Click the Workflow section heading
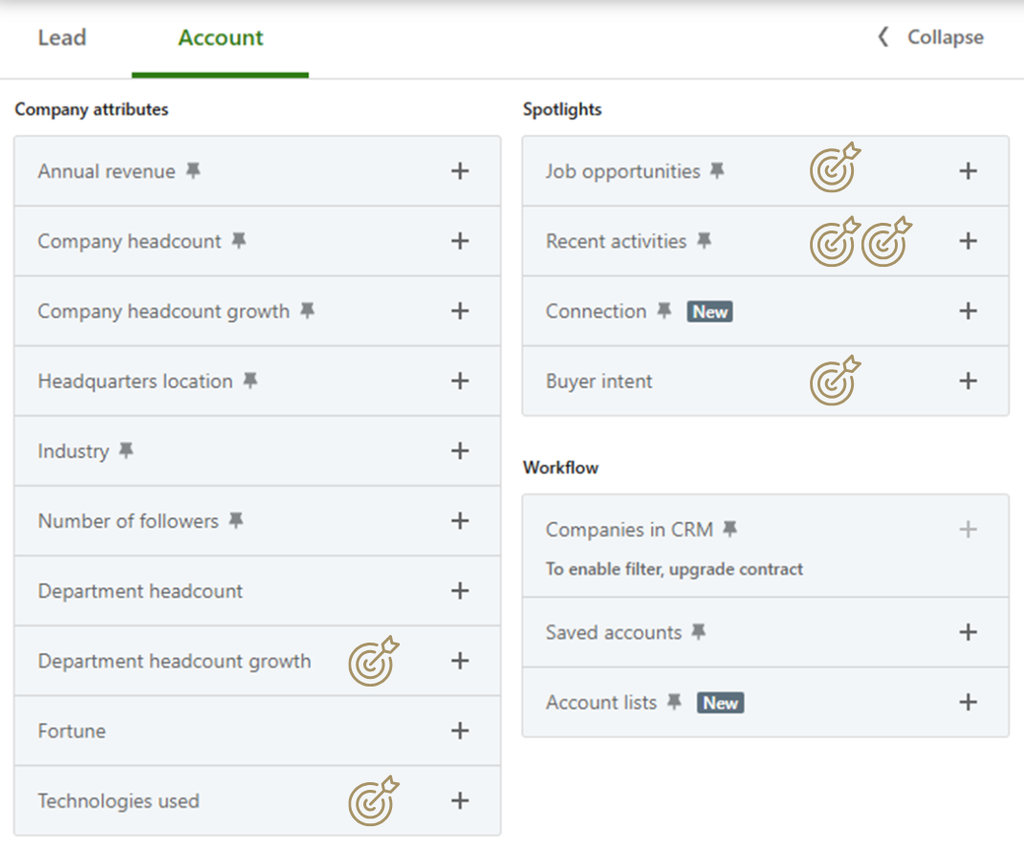Image resolution: width=1024 pixels, height=852 pixels. click(560, 468)
